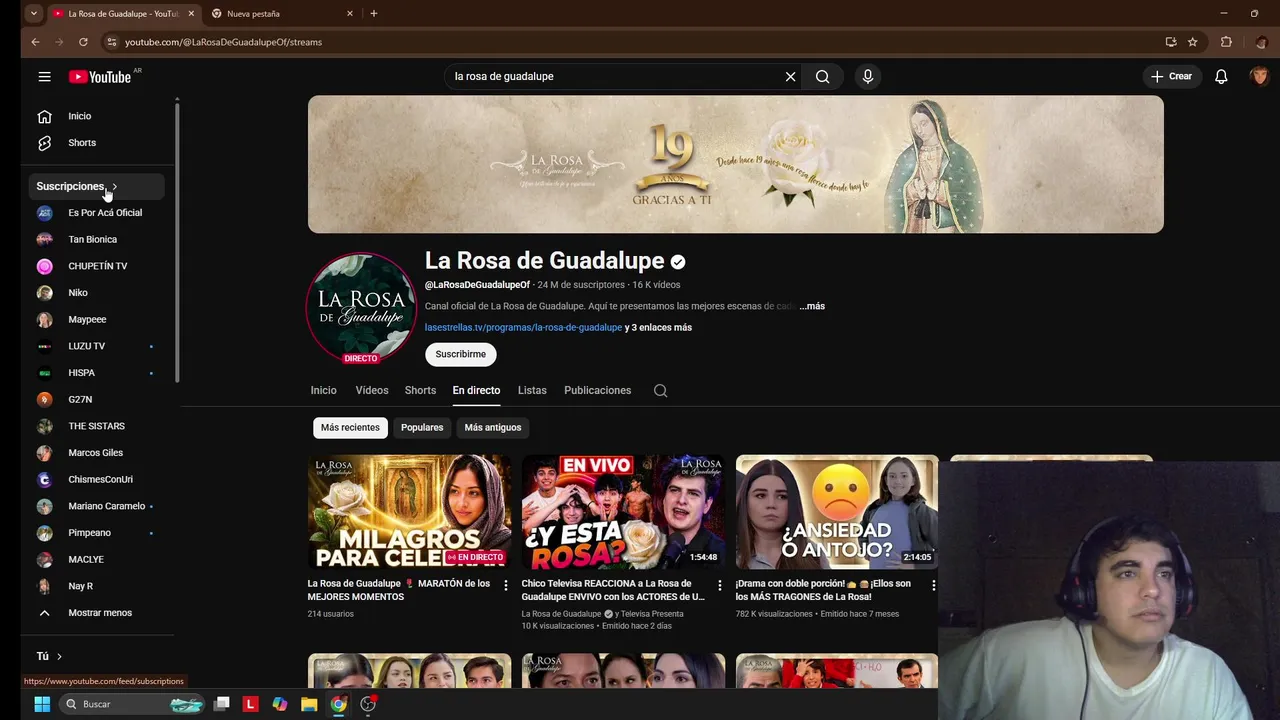Show y 3 enlaces más
This screenshot has height=720, width=1280.
(658, 327)
